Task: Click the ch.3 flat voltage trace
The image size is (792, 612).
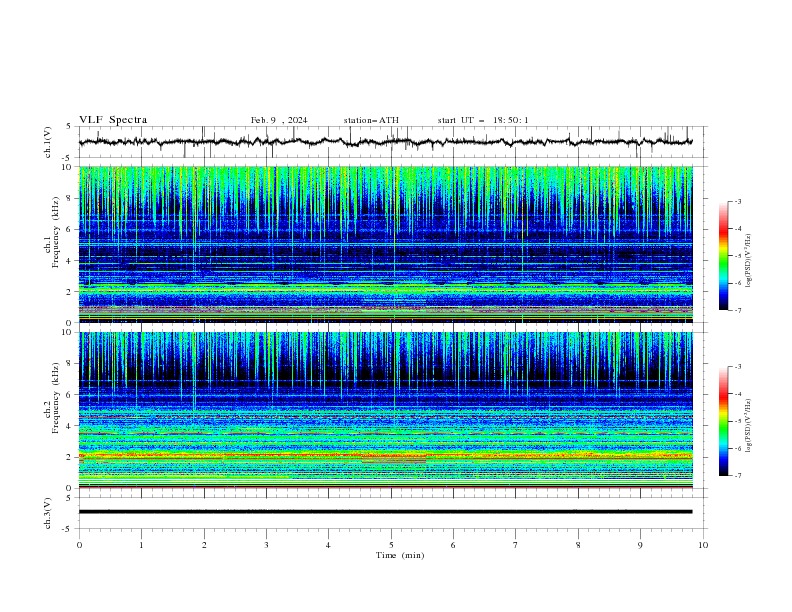Action: click(385, 512)
